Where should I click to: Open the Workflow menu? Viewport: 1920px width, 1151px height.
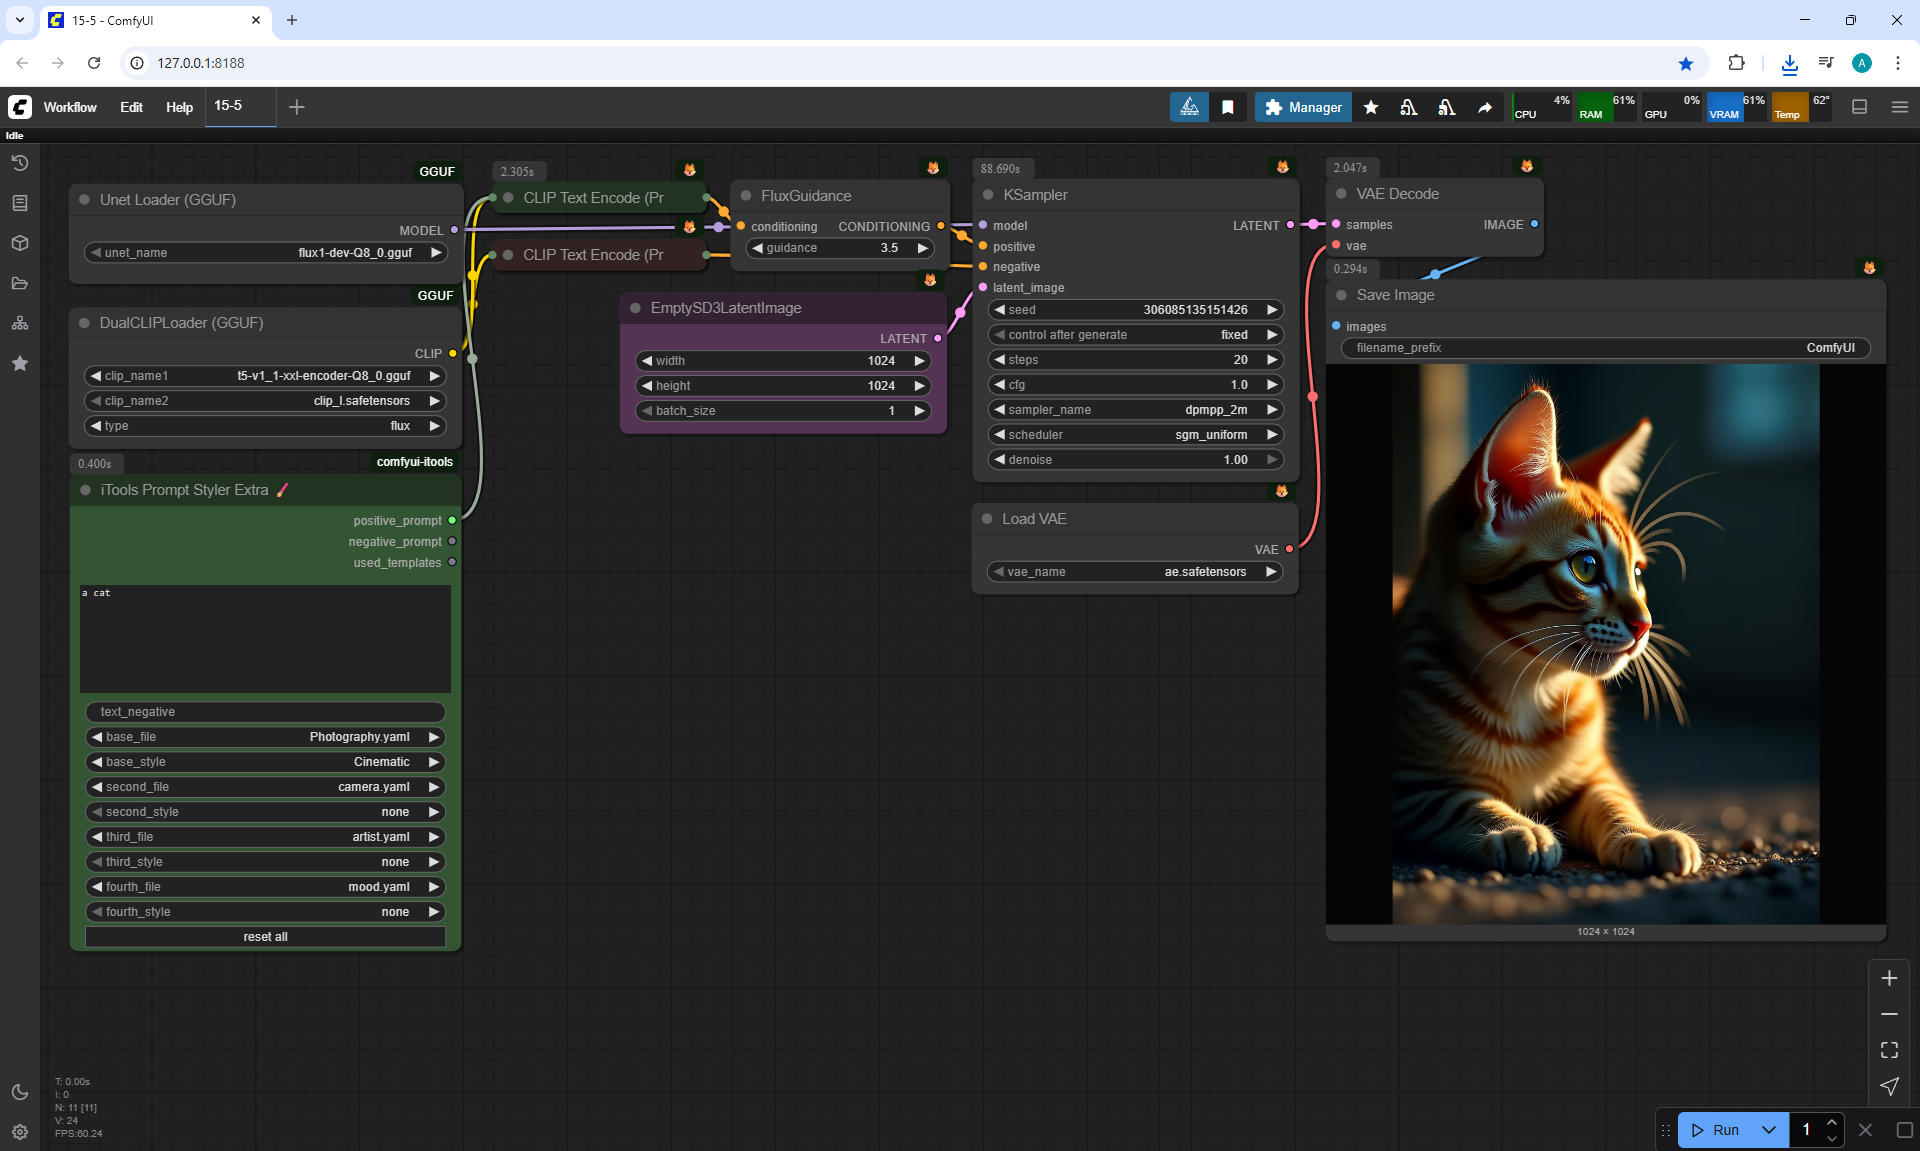click(x=69, y=107)
